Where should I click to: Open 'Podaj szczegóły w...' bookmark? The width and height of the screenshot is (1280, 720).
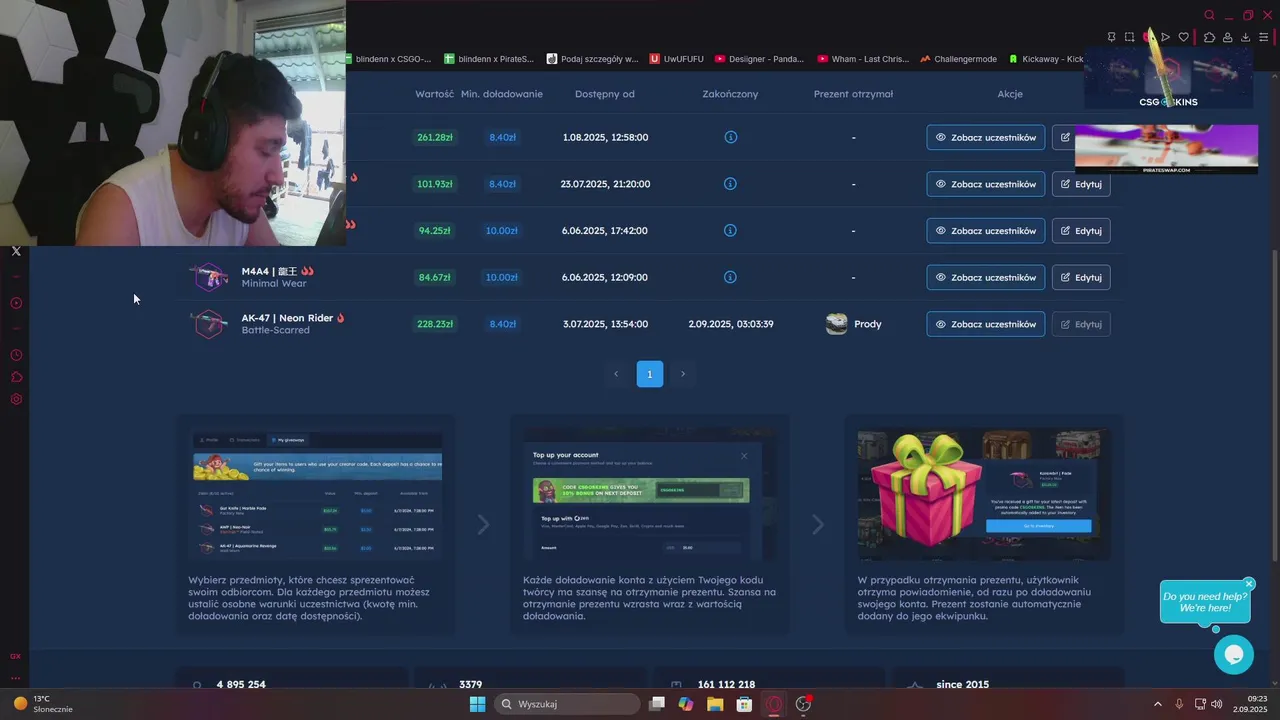pyautogui.click(x=592, y=59)
